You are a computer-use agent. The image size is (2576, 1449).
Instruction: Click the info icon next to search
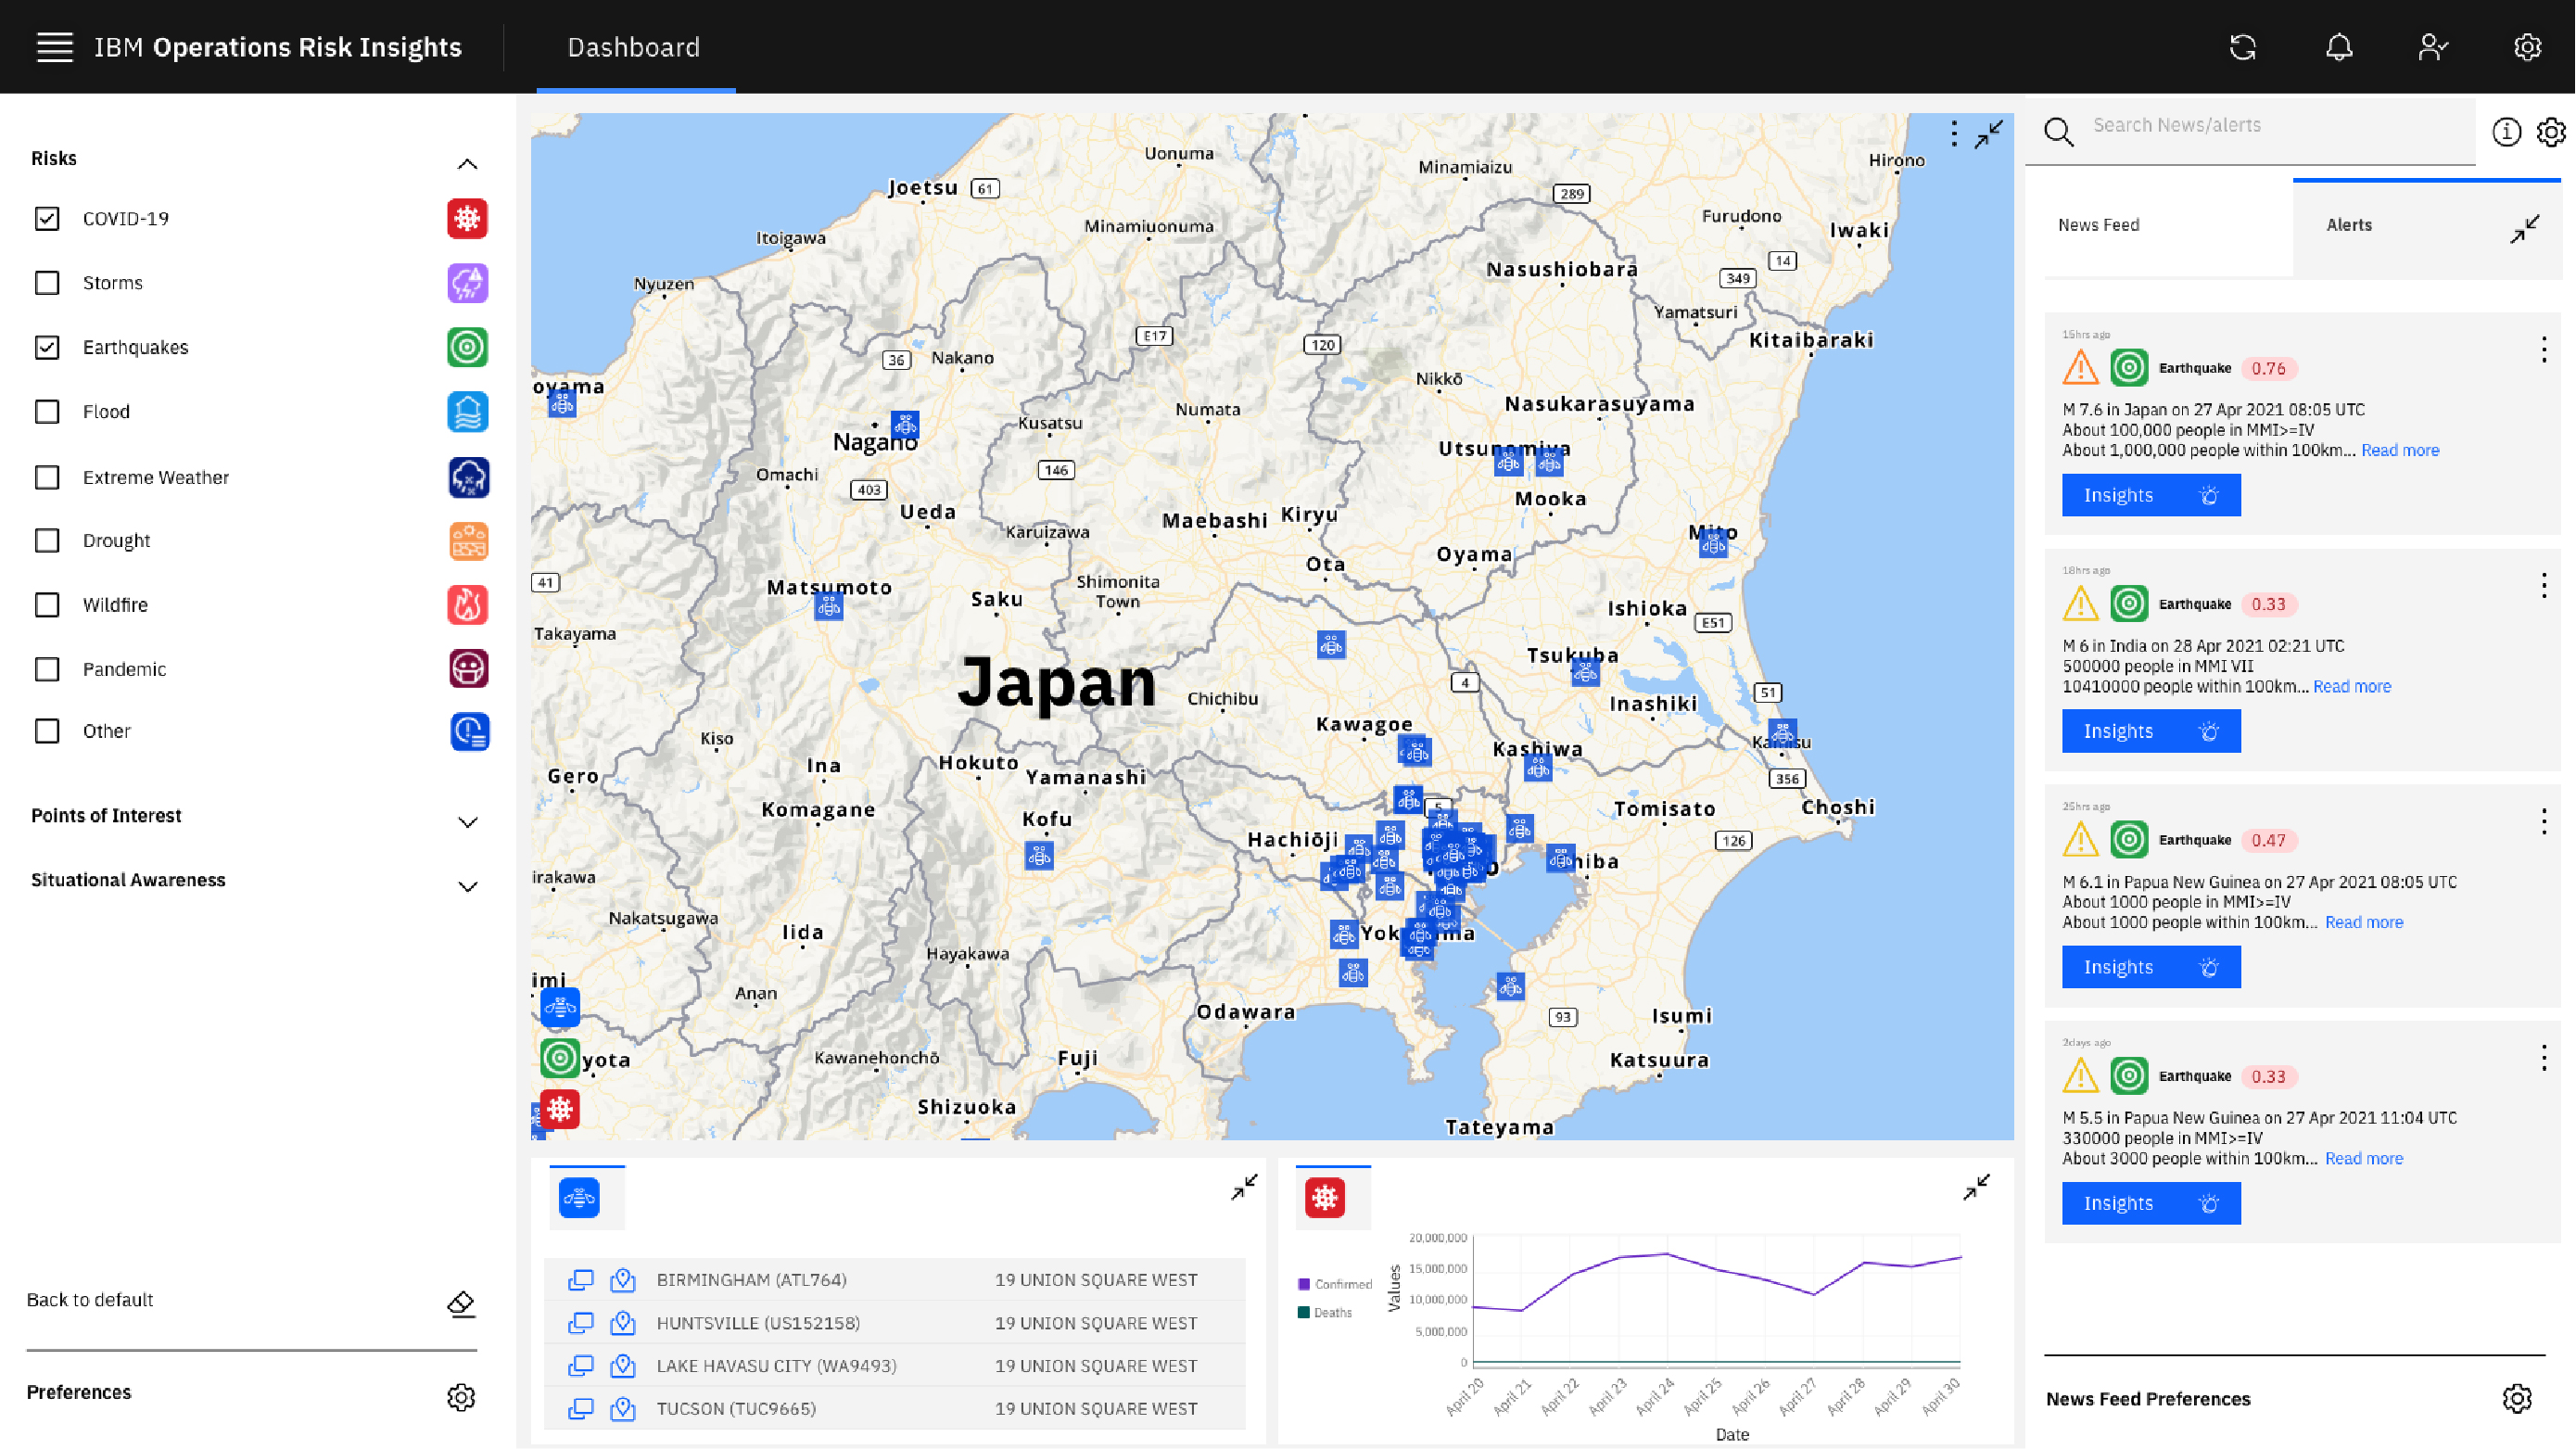pyautogui.click(x=2506, y=132)
